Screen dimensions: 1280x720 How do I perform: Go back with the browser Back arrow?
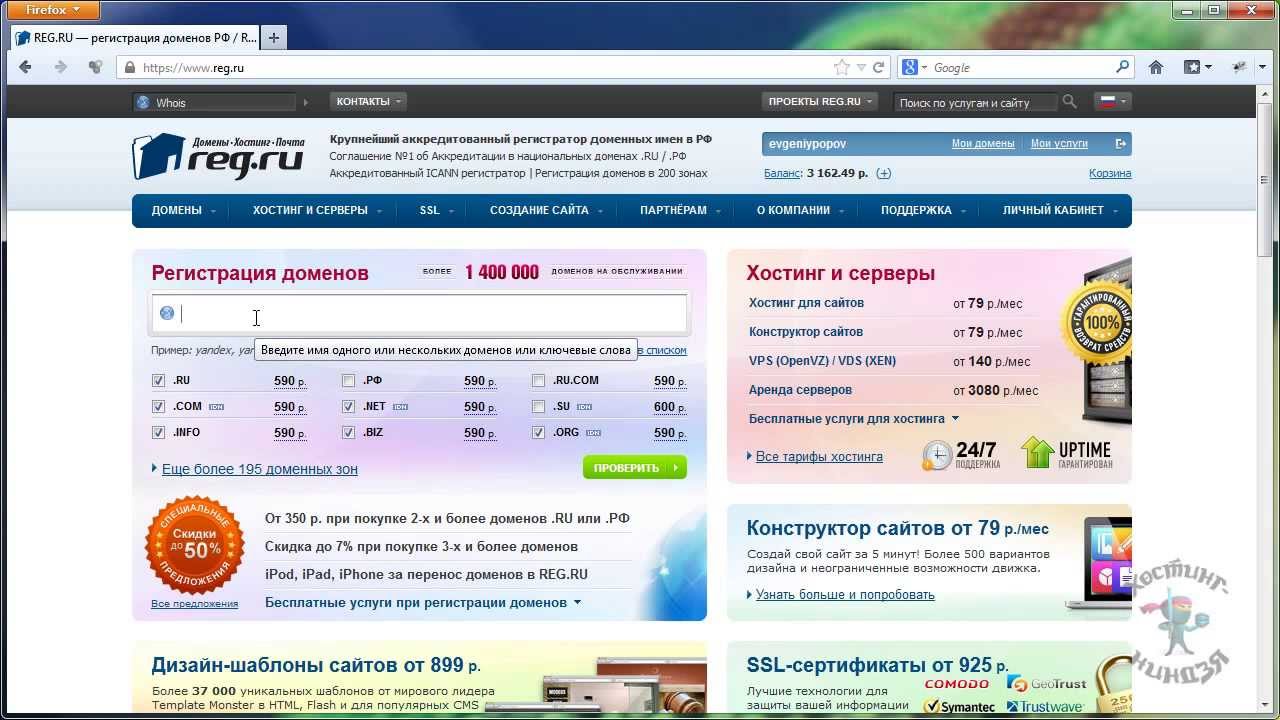pos(26,67)
